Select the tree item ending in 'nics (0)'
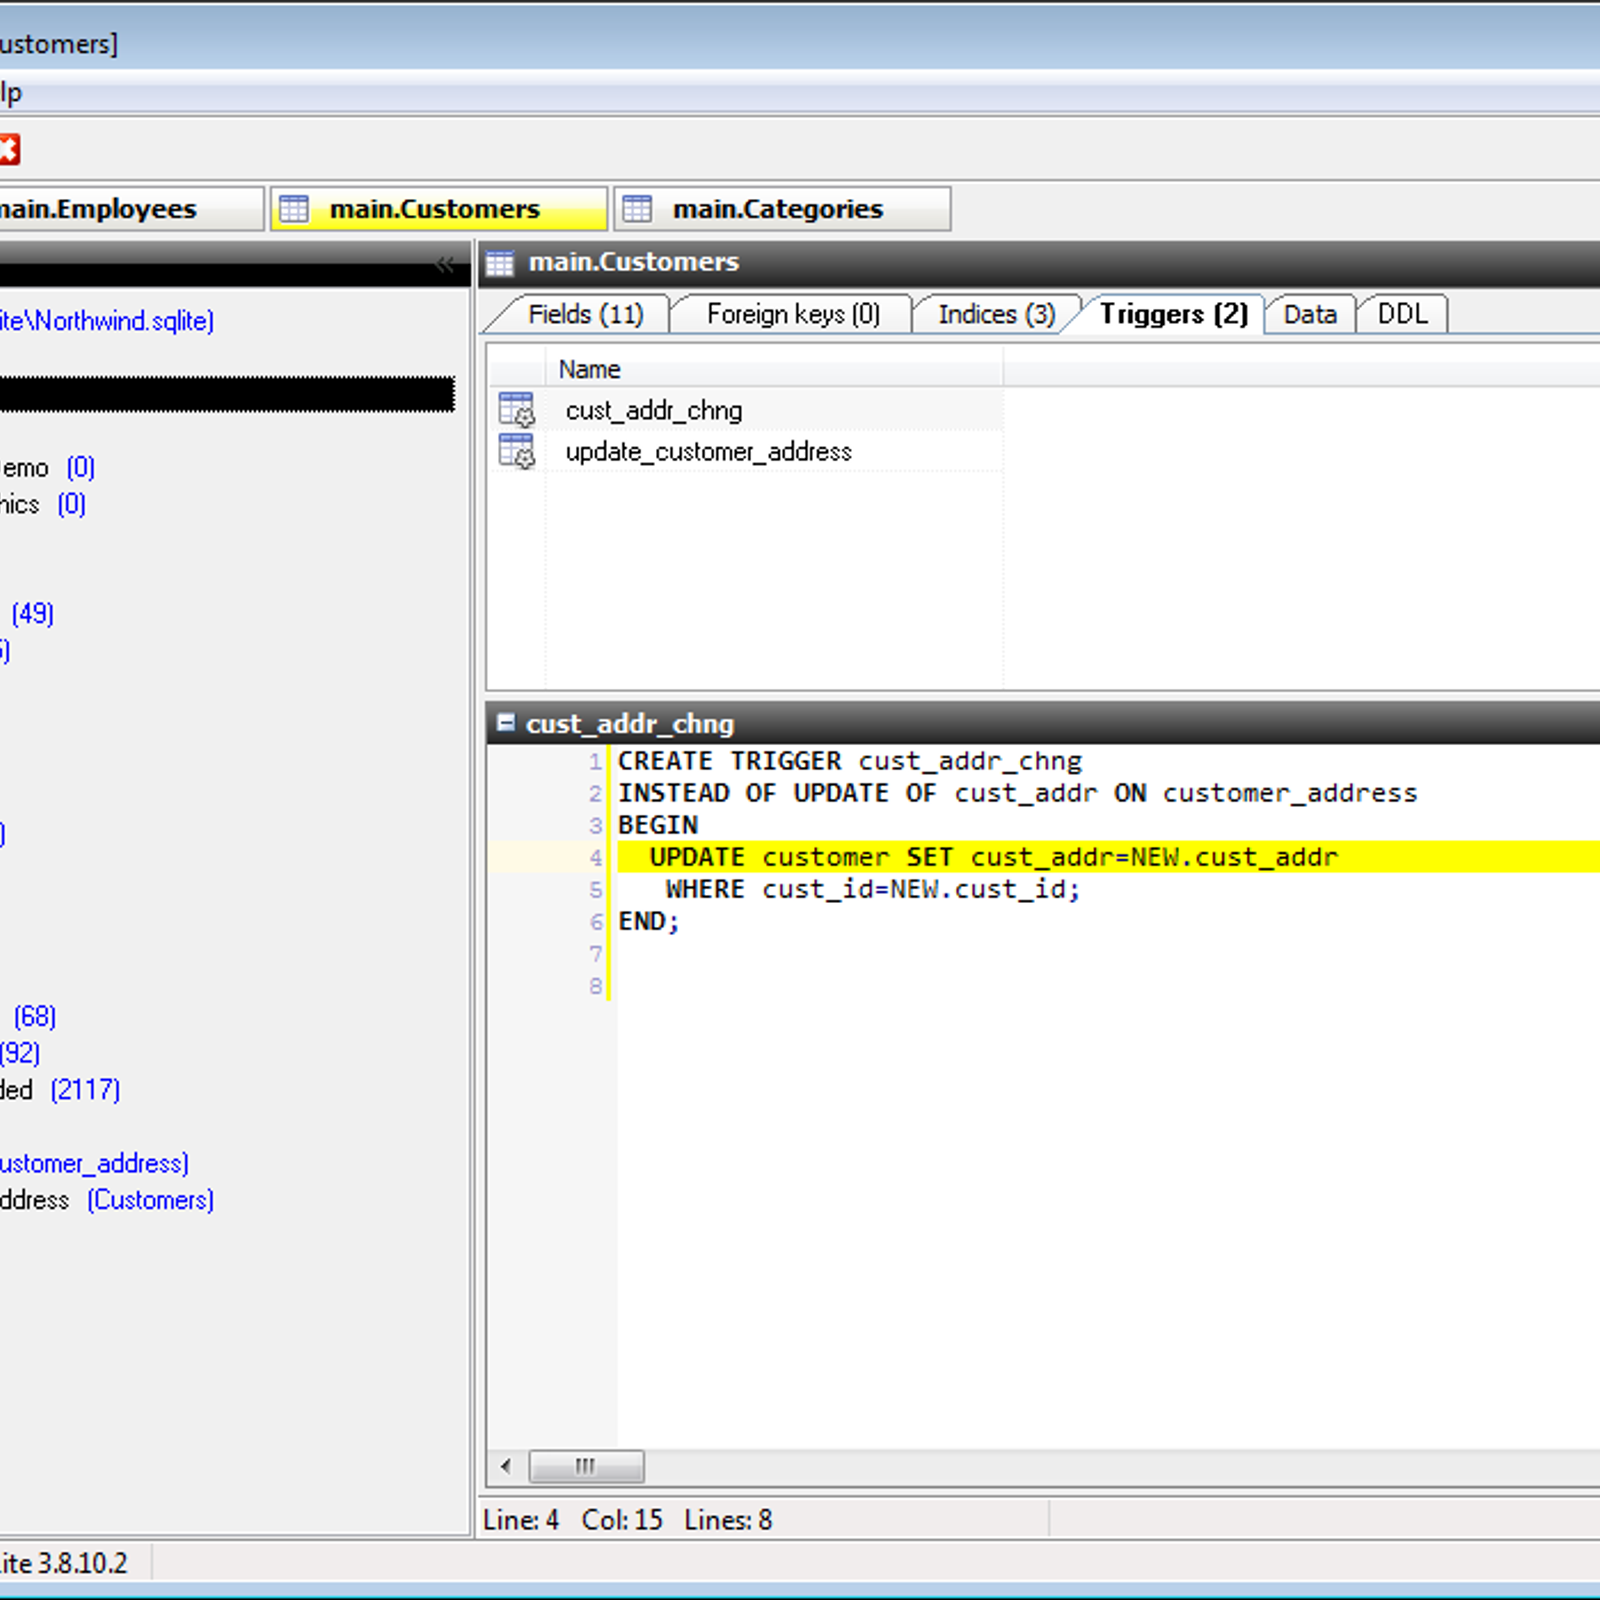 tap(43, 504)
